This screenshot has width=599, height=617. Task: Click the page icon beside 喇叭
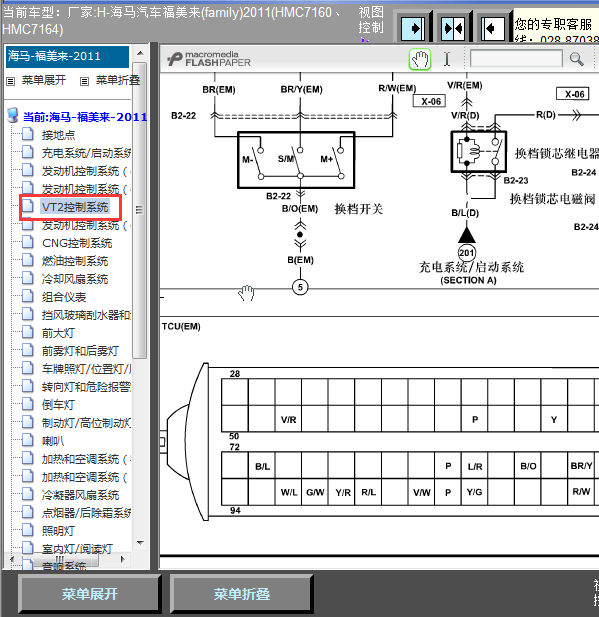28,440
